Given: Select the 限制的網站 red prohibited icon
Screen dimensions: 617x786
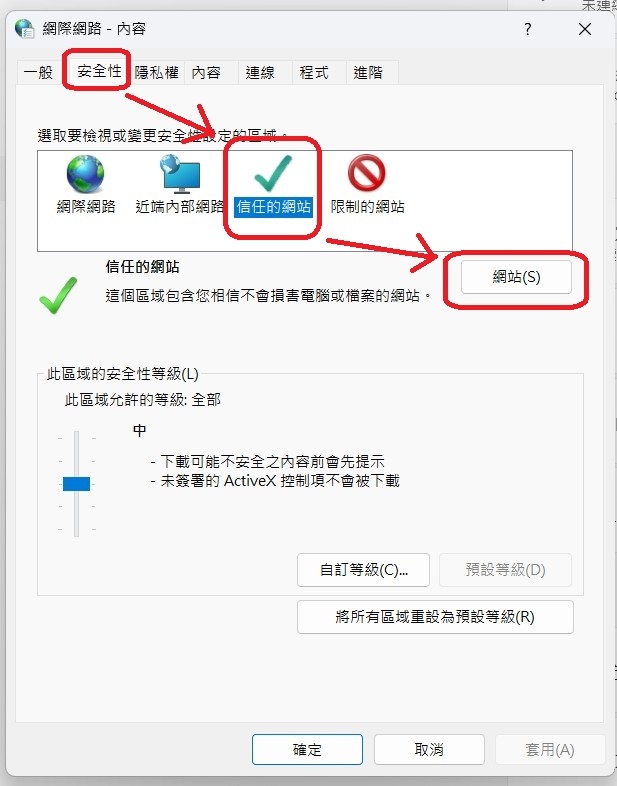Looking at the screenshot, I should 366,173.
